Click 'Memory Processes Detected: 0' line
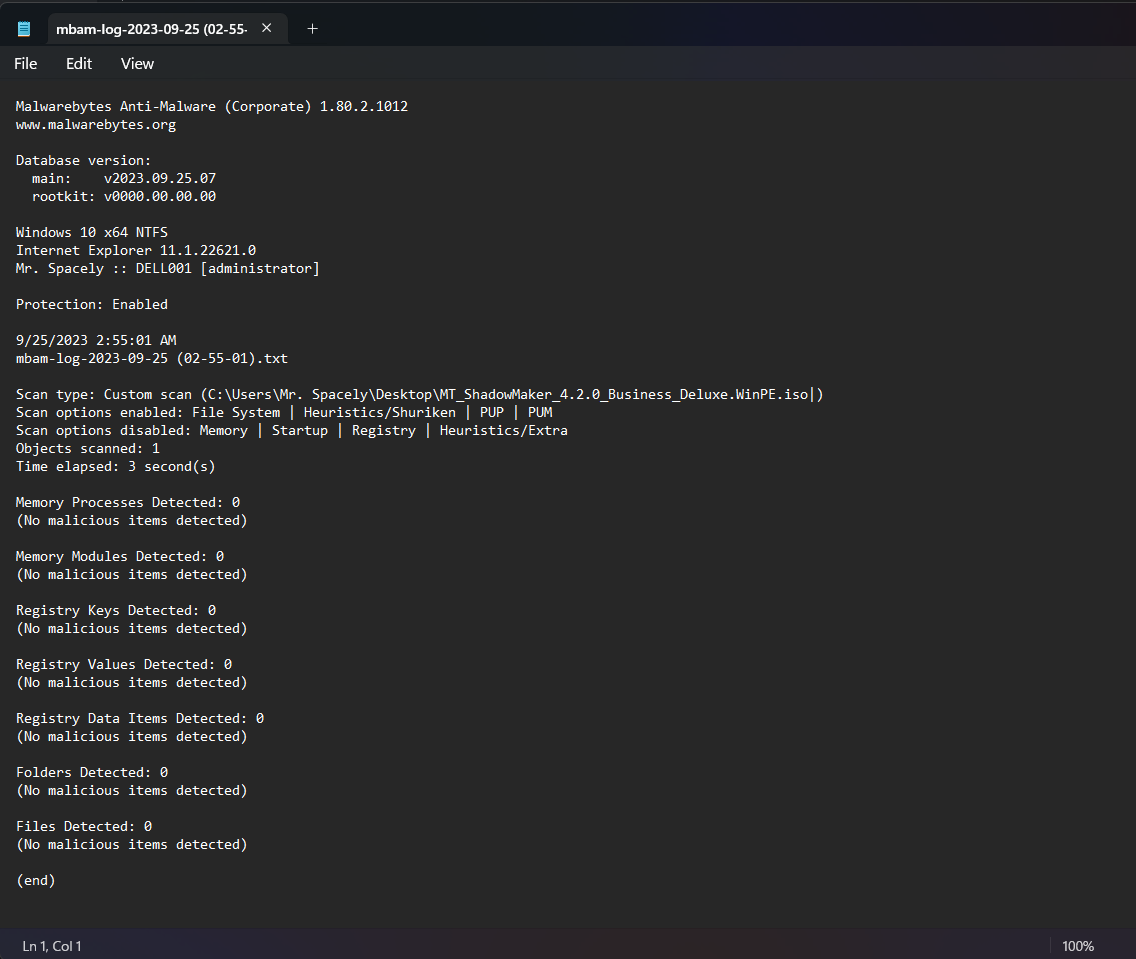Image resolution: width=1136 pixels, height=959 pixels. pyautogui.click(x=128, y=503)
